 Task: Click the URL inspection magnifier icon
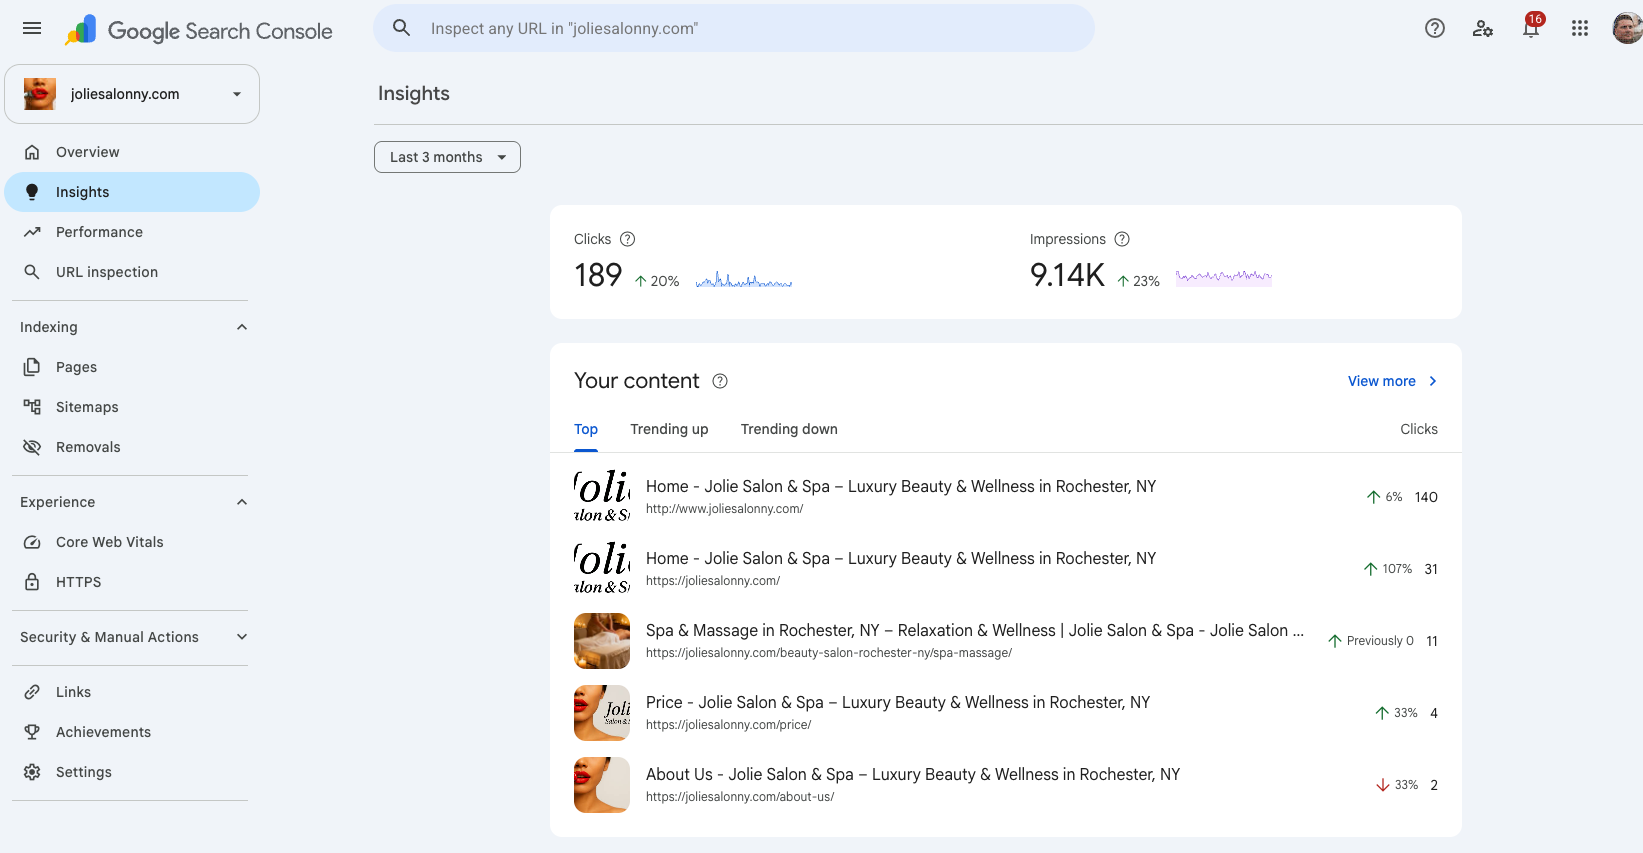[x=32, y=272]
